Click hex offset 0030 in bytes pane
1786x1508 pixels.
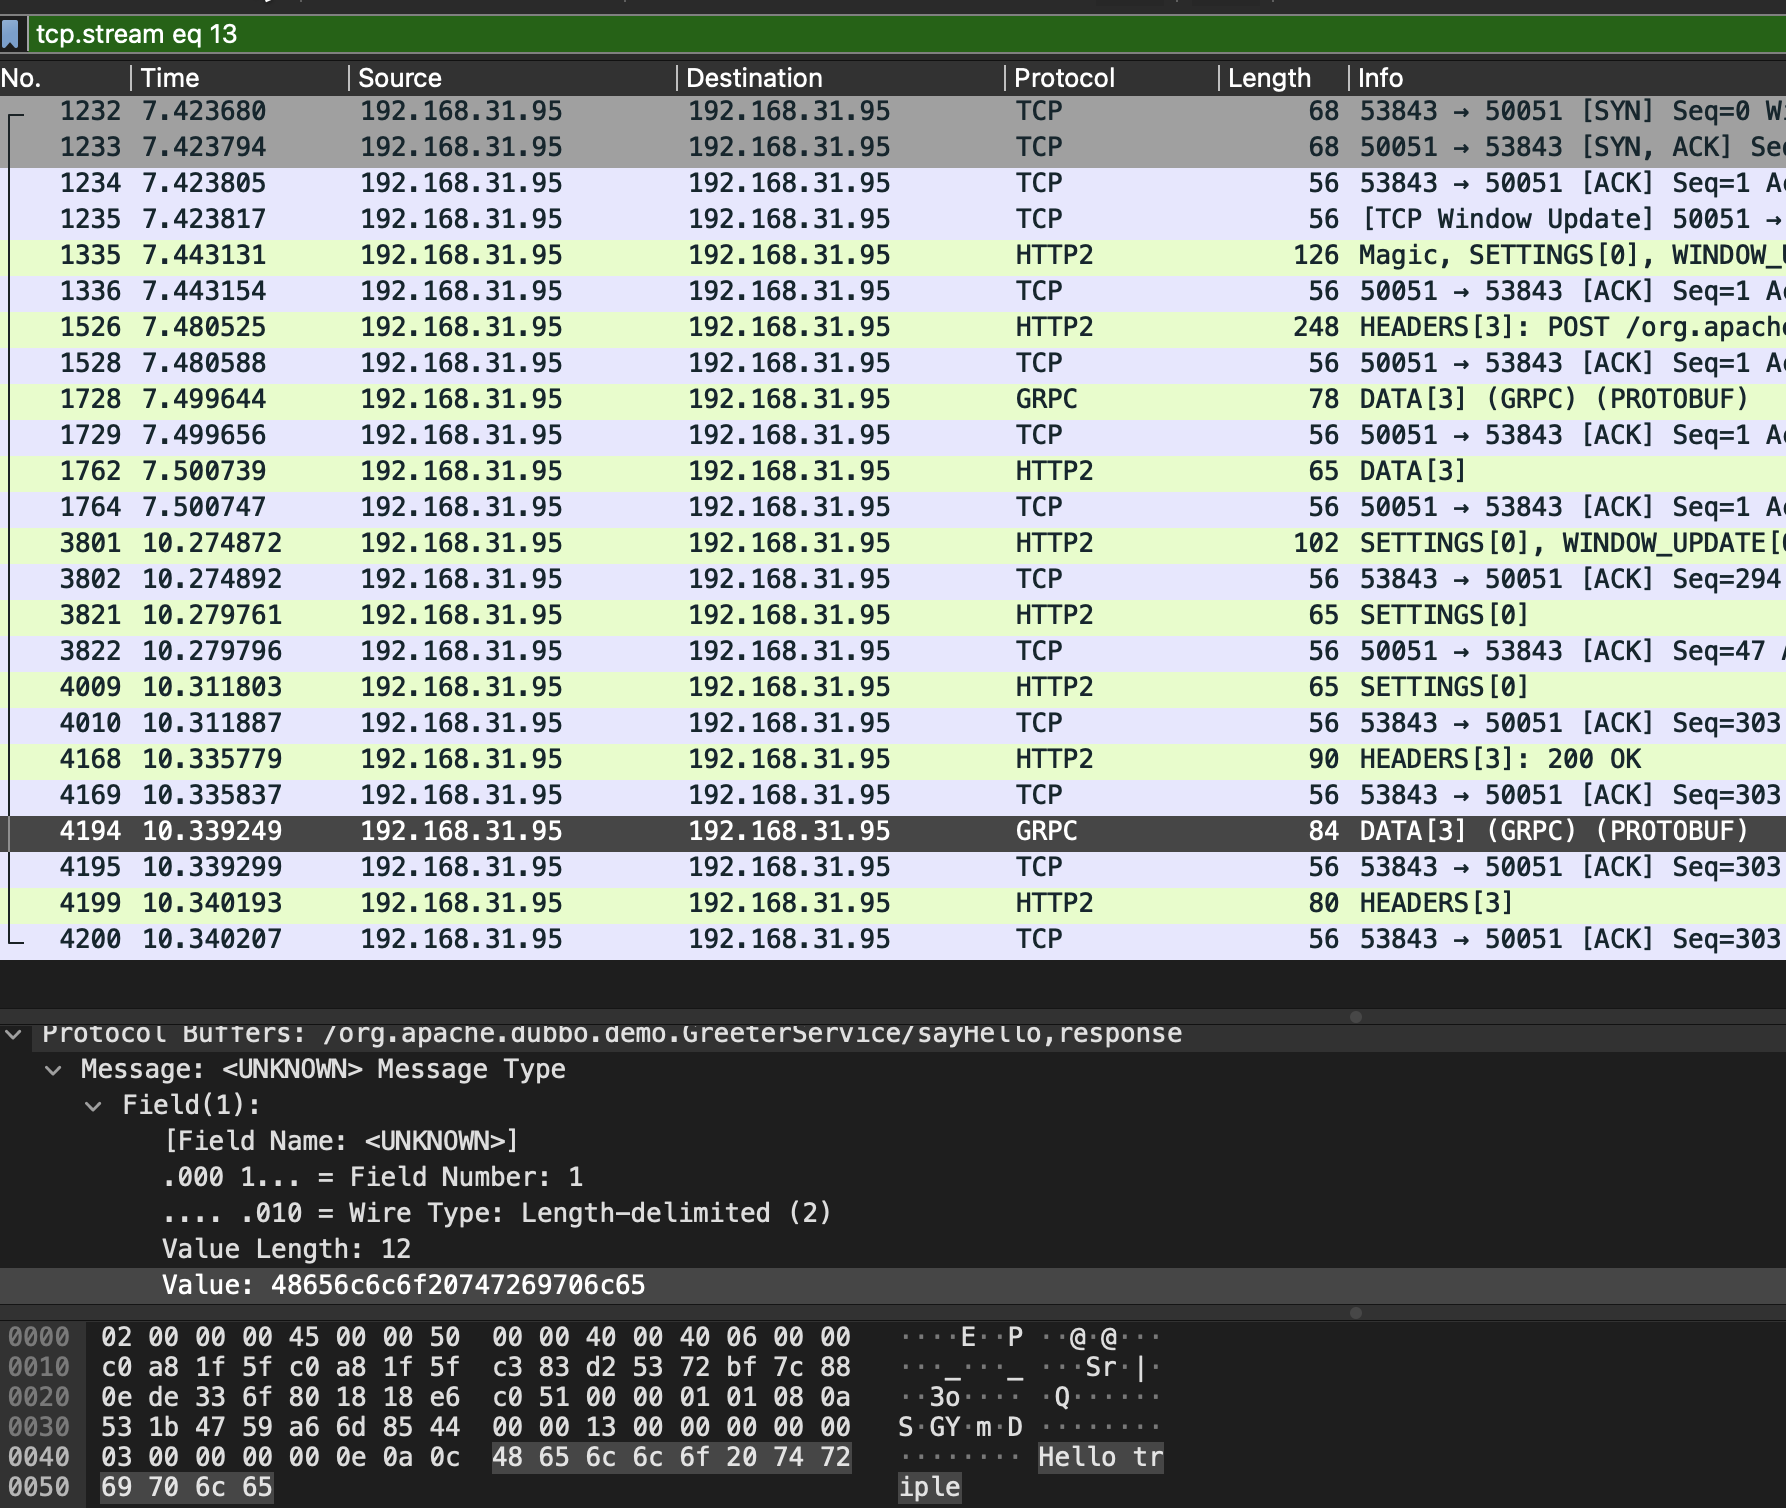tap(40, 1427)
